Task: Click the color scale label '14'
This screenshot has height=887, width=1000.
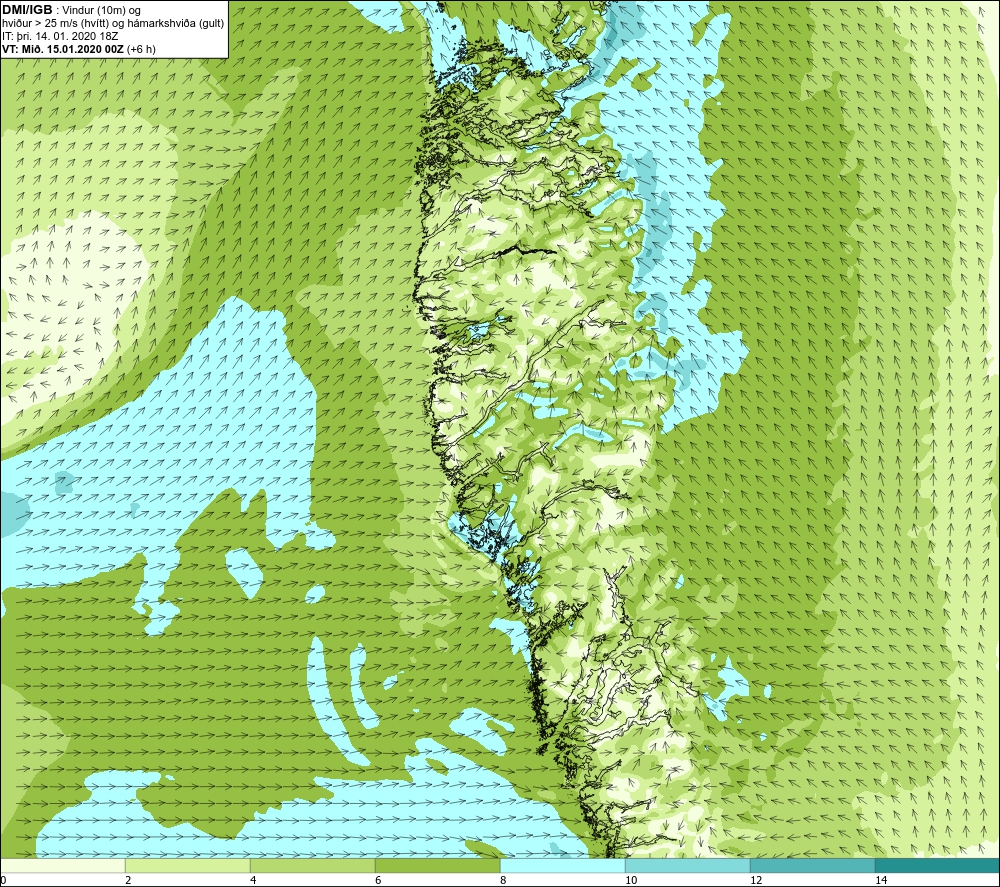Action: click(x=881, y=880)
